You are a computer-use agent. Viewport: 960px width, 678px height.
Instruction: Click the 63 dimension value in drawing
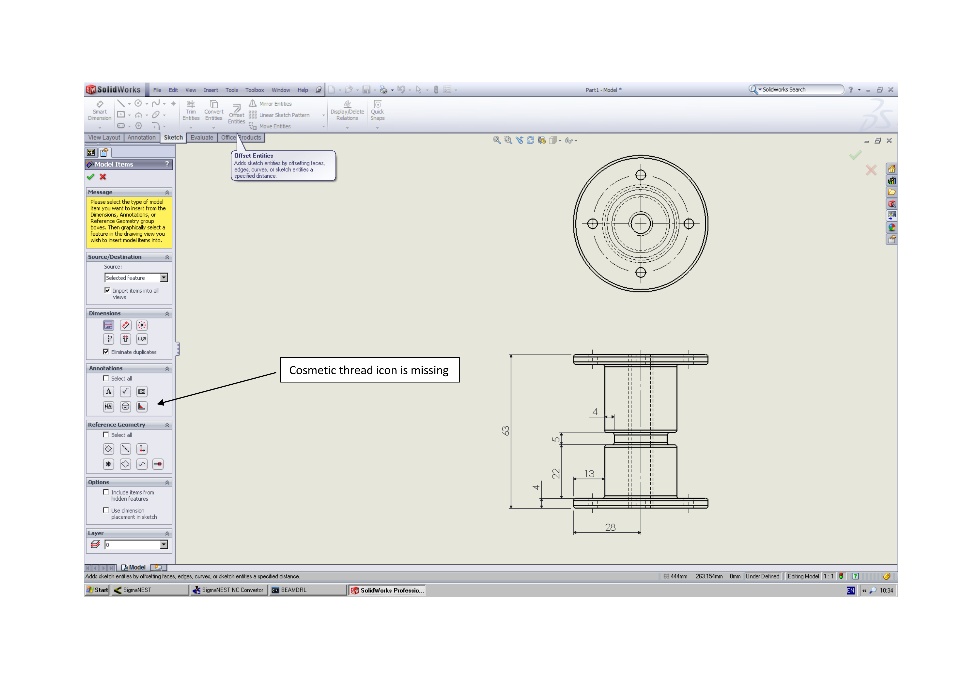(506, 431)
